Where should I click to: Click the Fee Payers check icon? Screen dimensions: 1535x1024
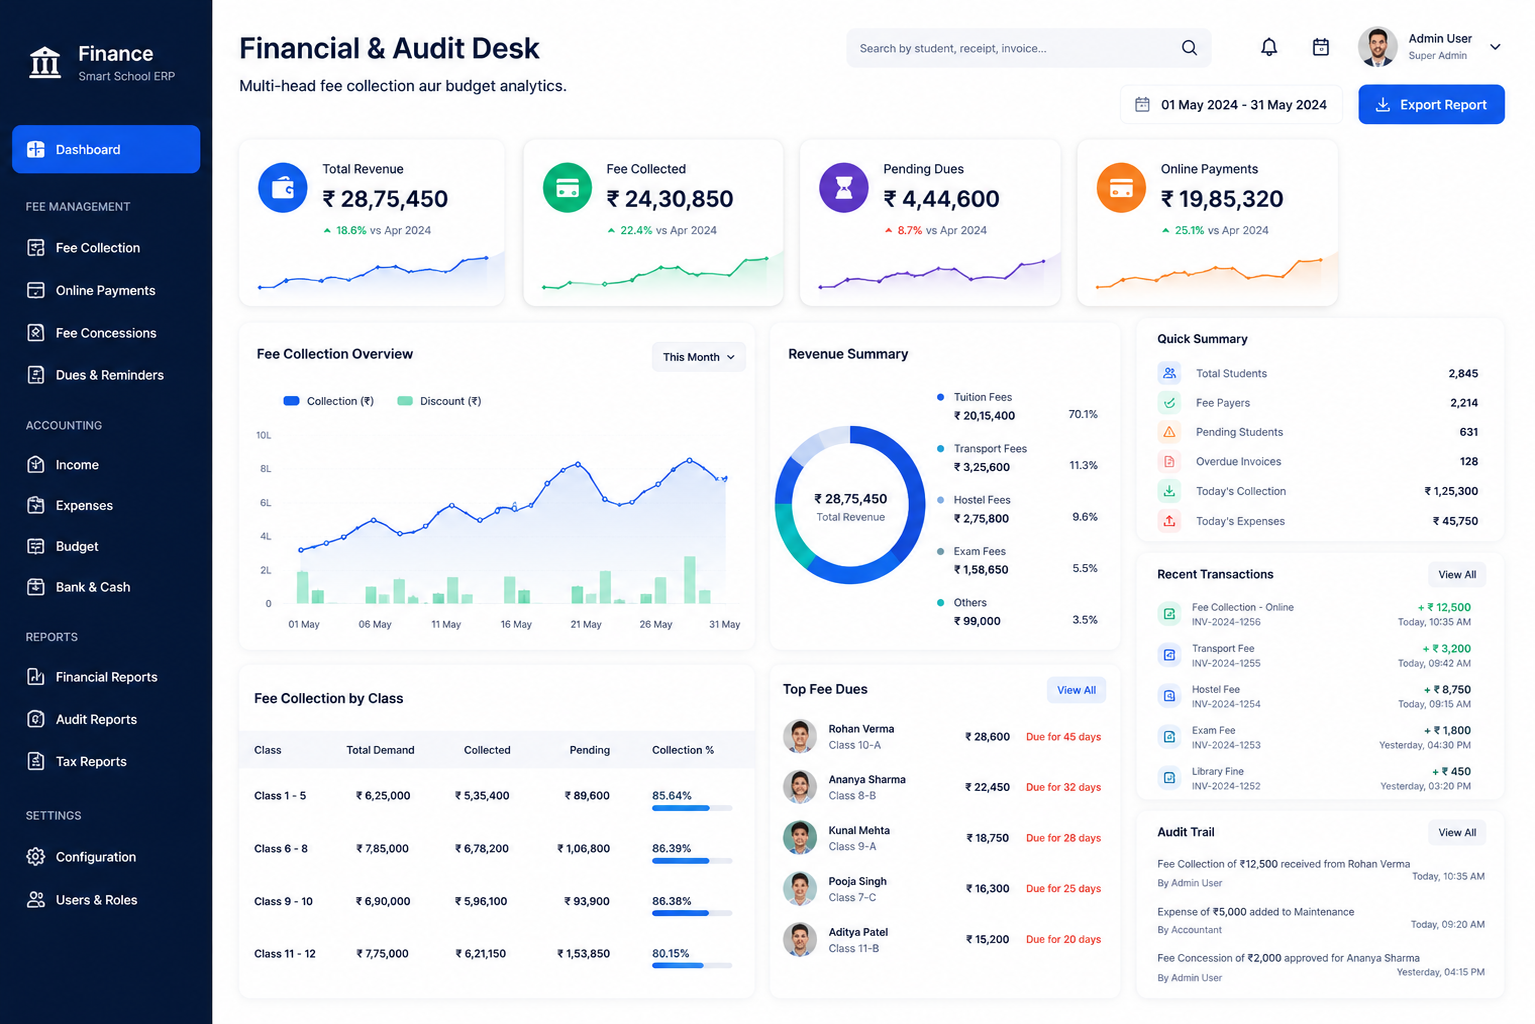1169,403
